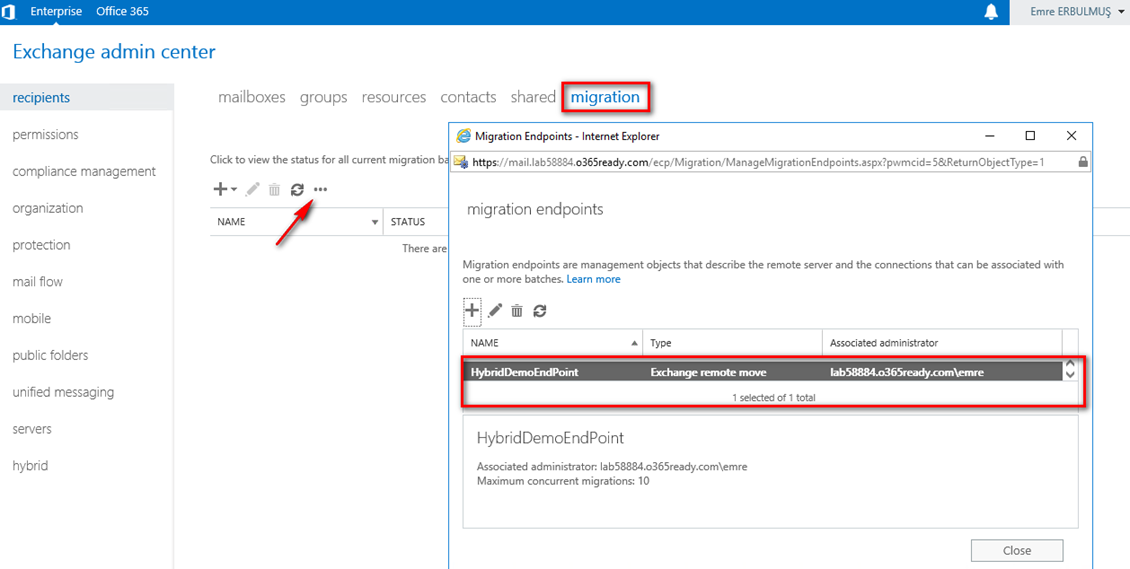Click the mail page icon beside the URL
The image size is (1130, 569).
[460, 162]
